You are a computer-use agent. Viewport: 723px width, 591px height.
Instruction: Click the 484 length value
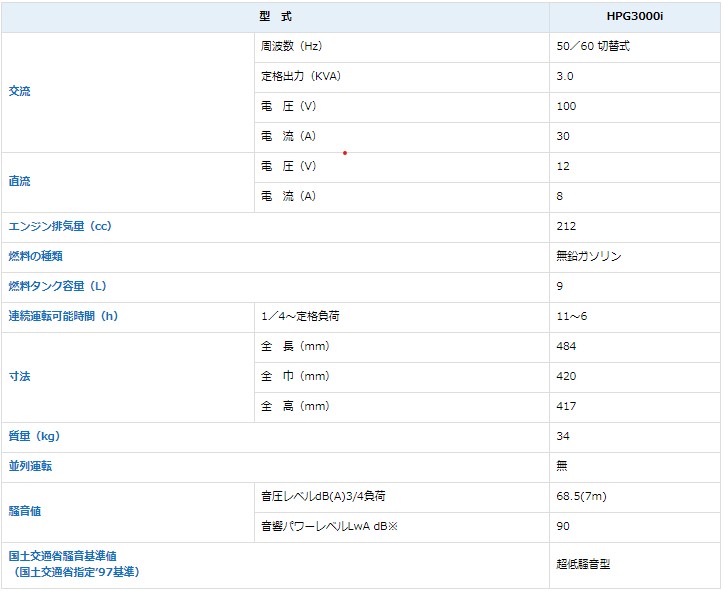click(x=566, y=346)
